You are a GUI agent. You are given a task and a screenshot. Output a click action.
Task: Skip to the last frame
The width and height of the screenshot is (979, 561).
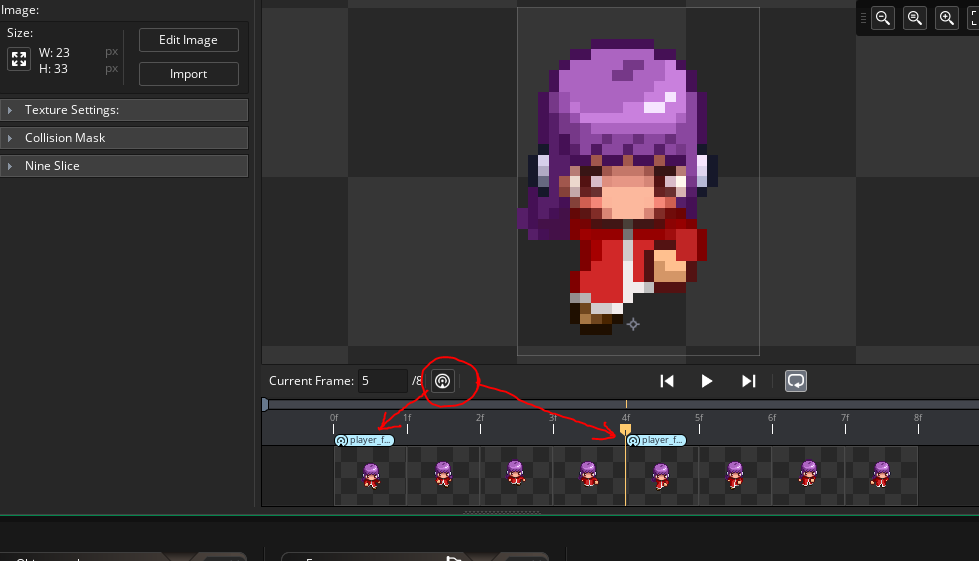pyautogui.click(x=748, y=381)
